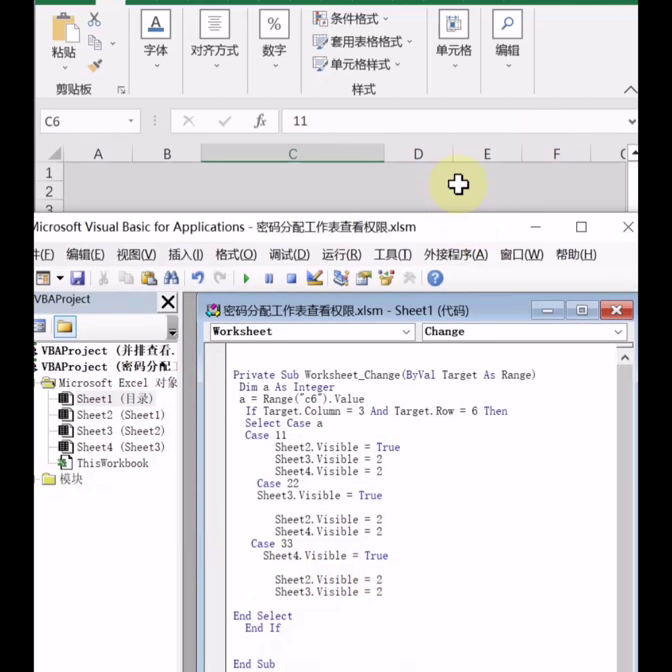This screenshot has width=672, height=672.
Task: Open the Number (数字) percent icon
Action: click(274, 24)
